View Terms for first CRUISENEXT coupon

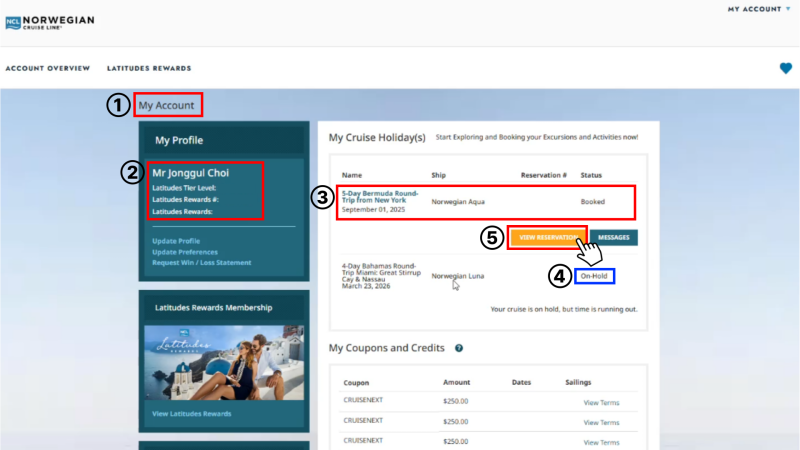[601, 403]
